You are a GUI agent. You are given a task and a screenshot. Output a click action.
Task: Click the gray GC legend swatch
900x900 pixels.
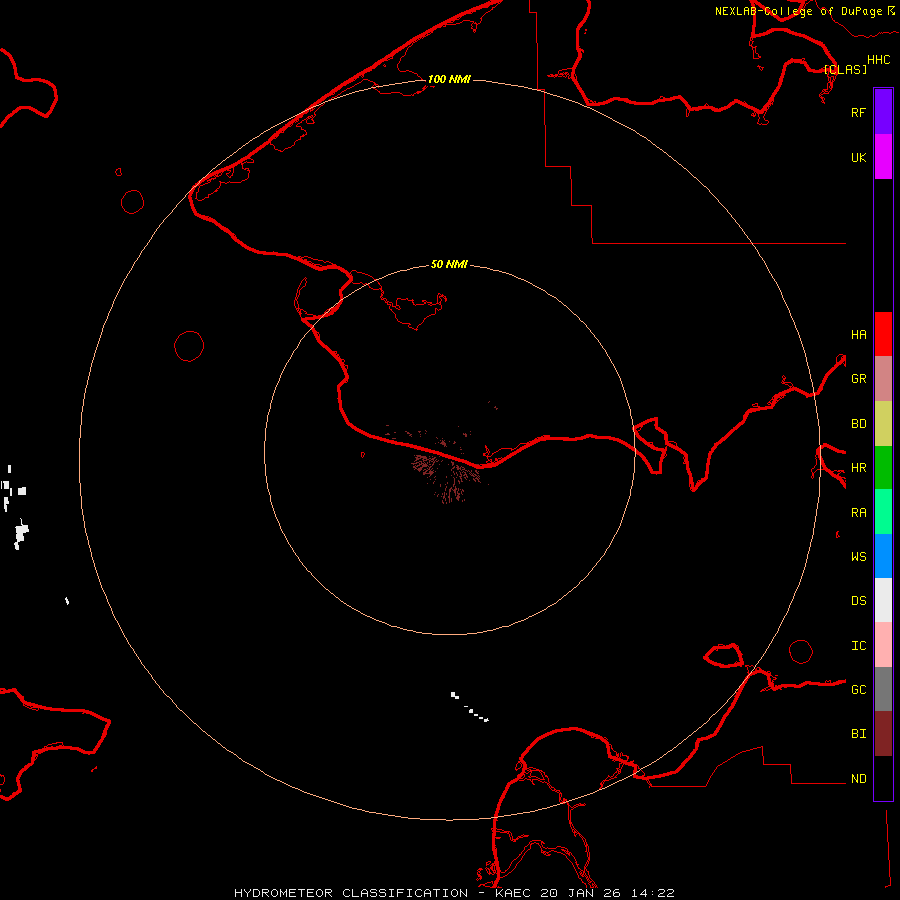(883, 689)
